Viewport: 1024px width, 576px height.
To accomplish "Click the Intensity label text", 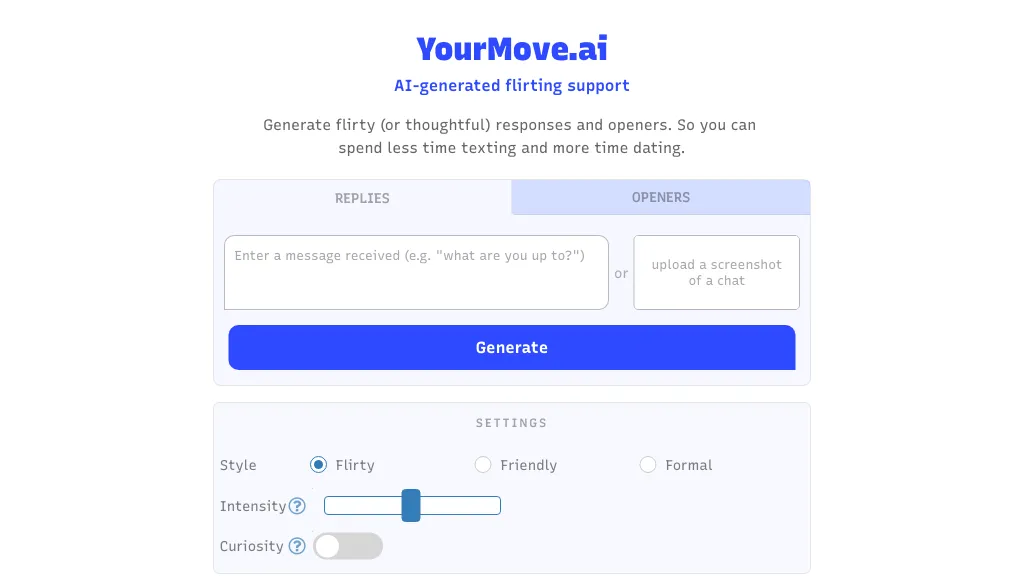I will 253,506.
